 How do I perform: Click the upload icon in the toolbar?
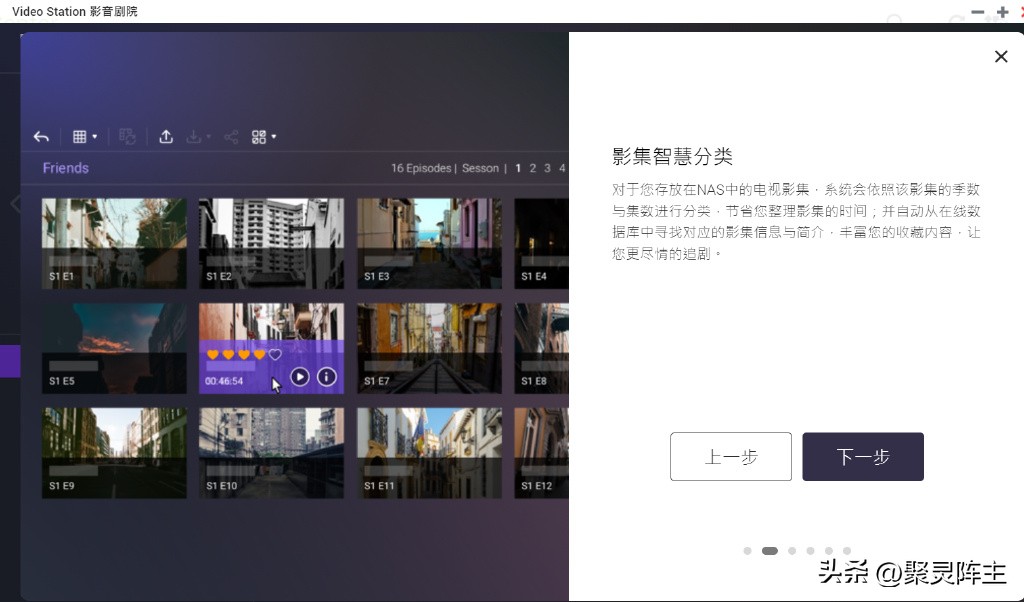point(166,136)
